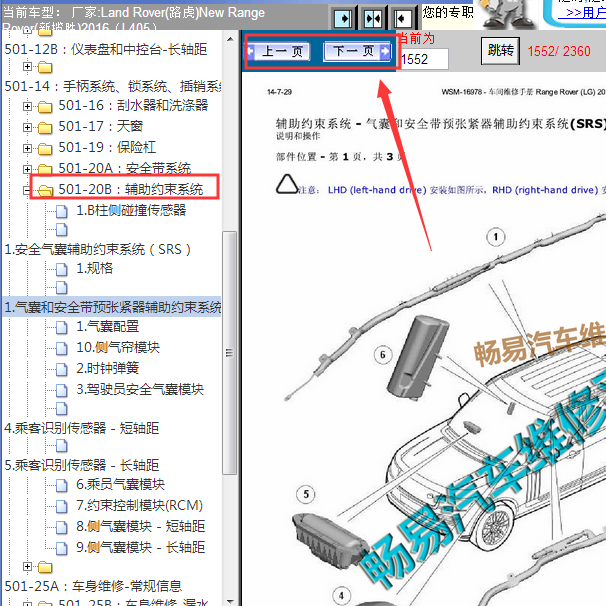Click document icon beside 7.约束控制模块(RCM)

tap(61, 506)
